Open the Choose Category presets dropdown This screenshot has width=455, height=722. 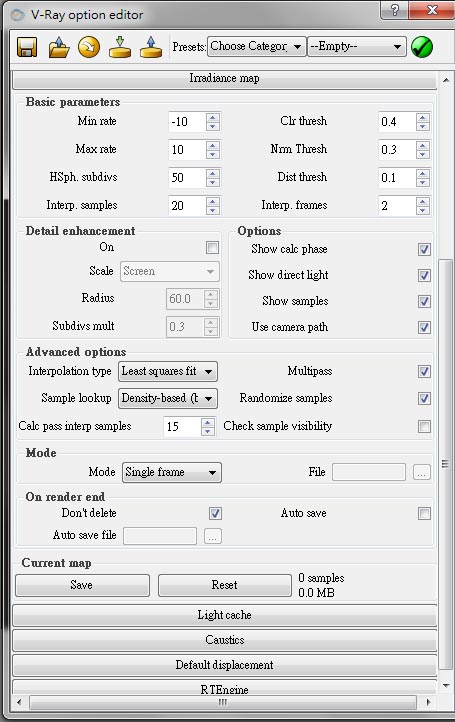click(x=257, y=47)
